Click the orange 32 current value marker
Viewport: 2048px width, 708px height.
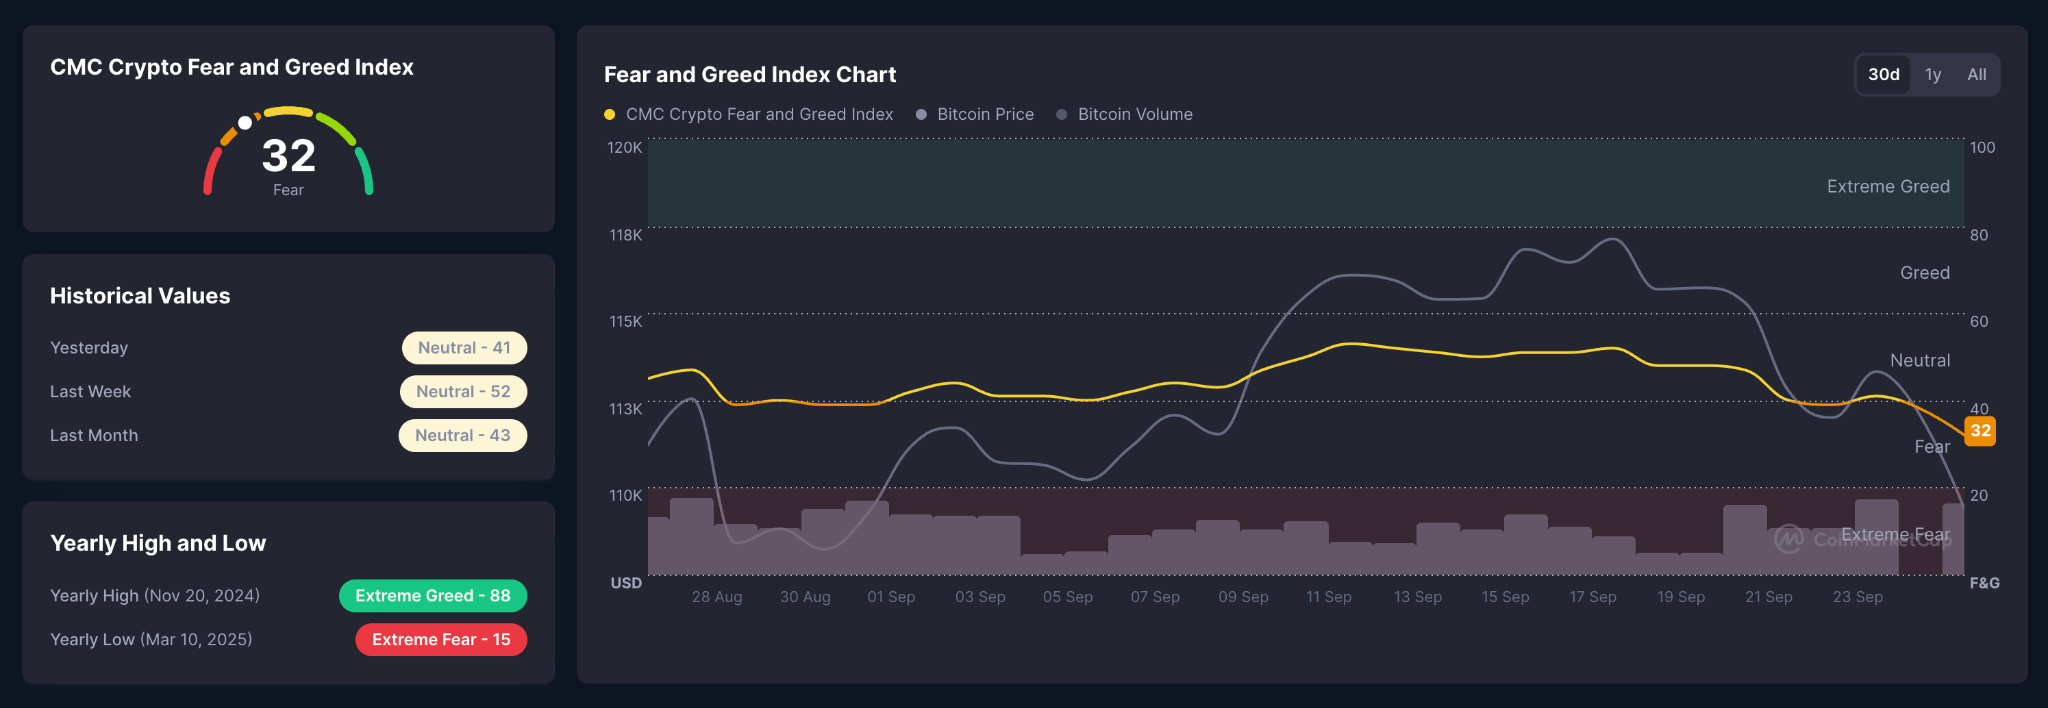pyautogui.click(x=1980, y=431)
